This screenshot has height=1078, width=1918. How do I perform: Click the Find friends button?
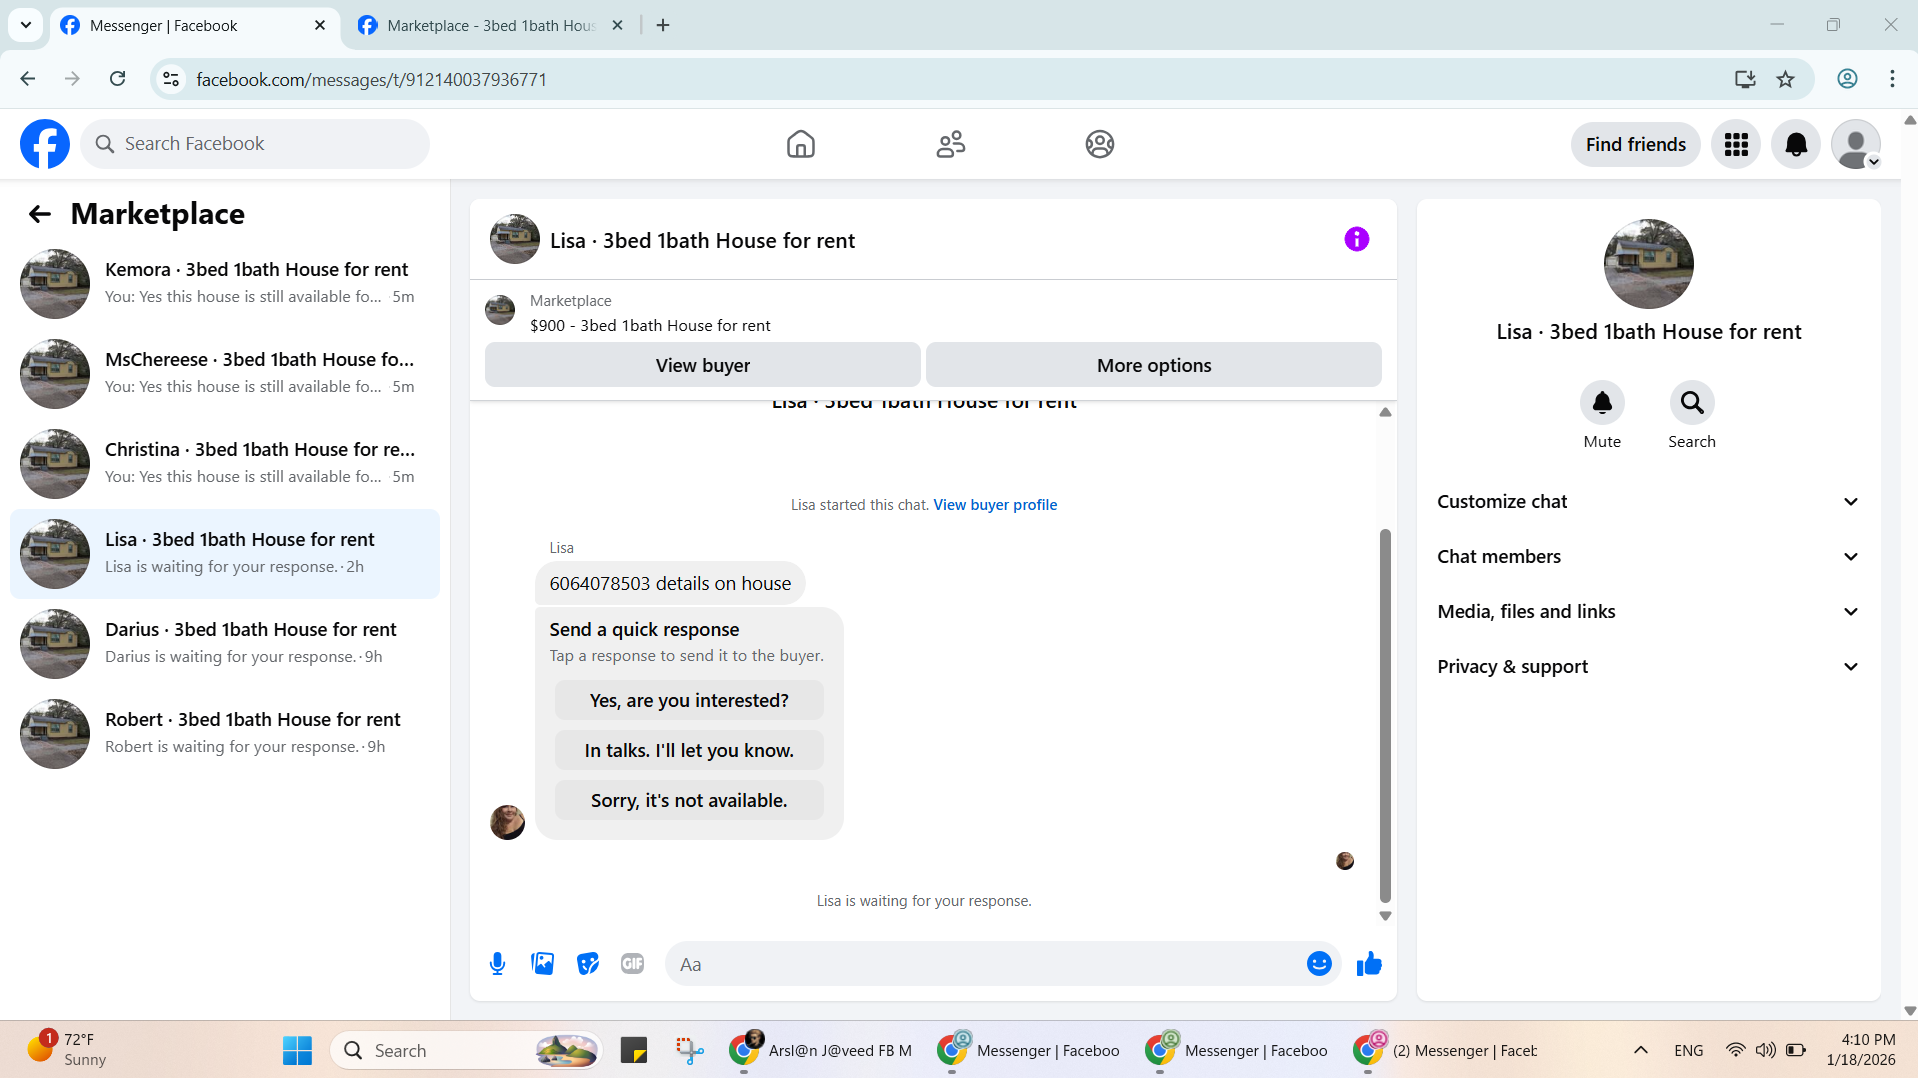[x=1635, y=144]
